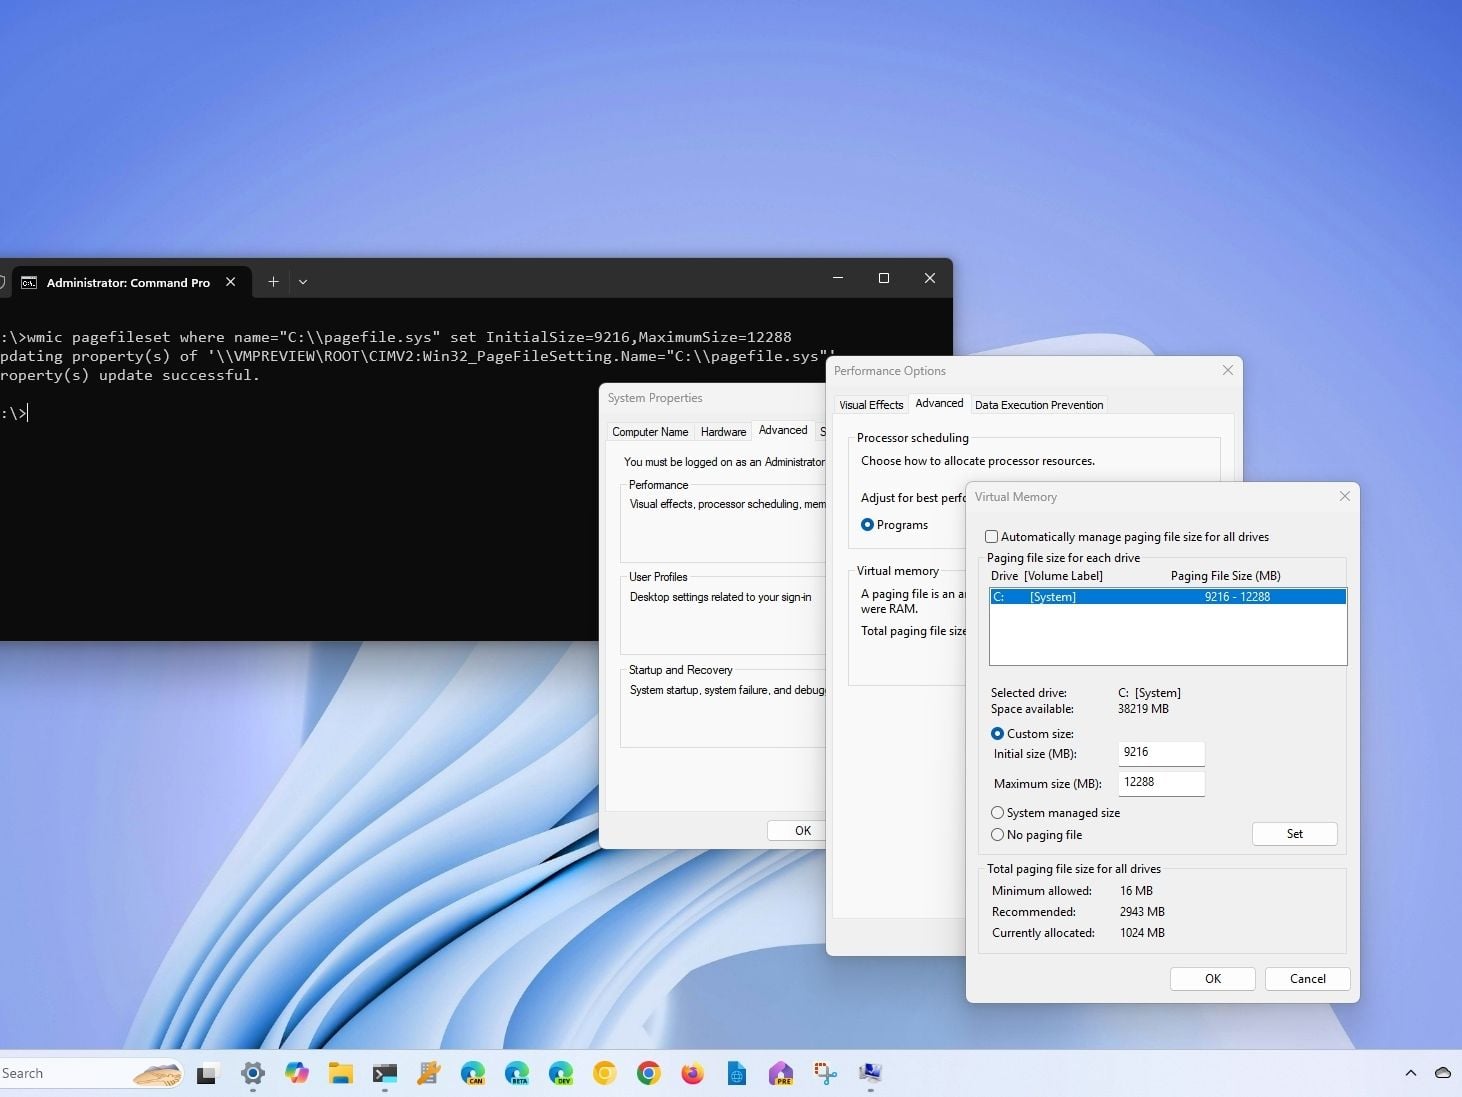Image resolution: width=1462 pixels, height=1097 pixels.
Task: Close the Administrator: Command Prompt tab
Action: point(231,282)
